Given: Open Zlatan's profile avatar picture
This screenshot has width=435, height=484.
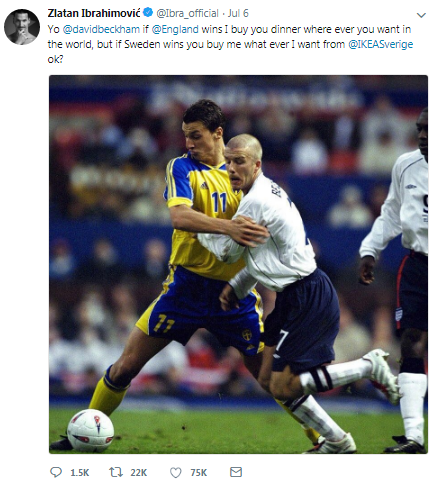Looking at the screenshot, I should (22, 27).
